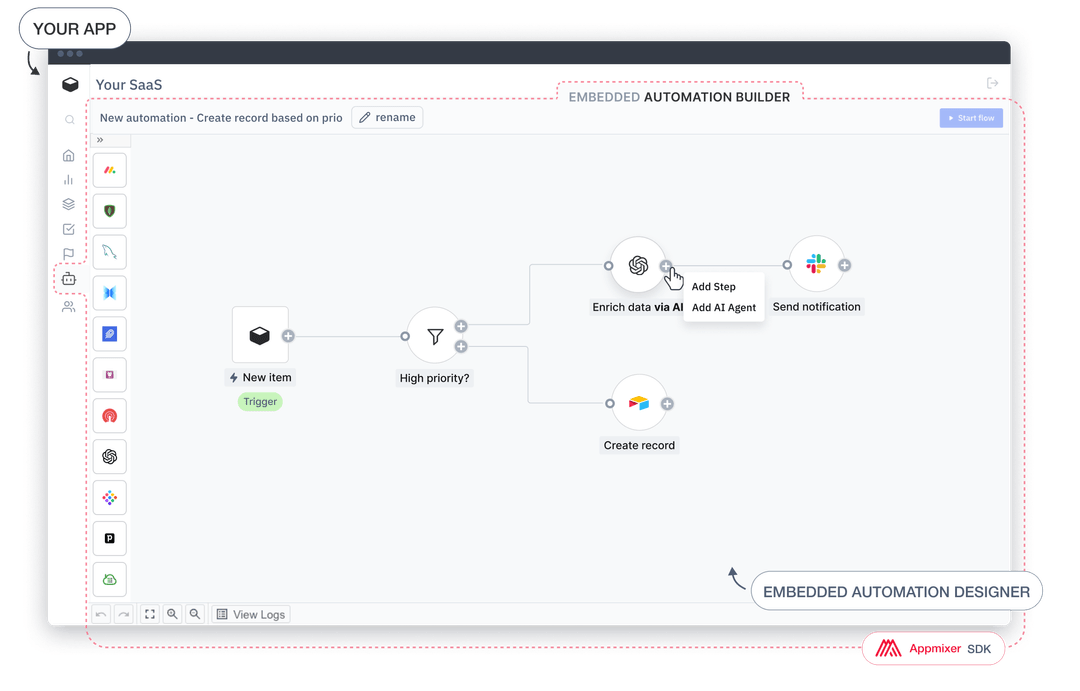Expand the Enrich data via AI step options

tap(666, 265)
